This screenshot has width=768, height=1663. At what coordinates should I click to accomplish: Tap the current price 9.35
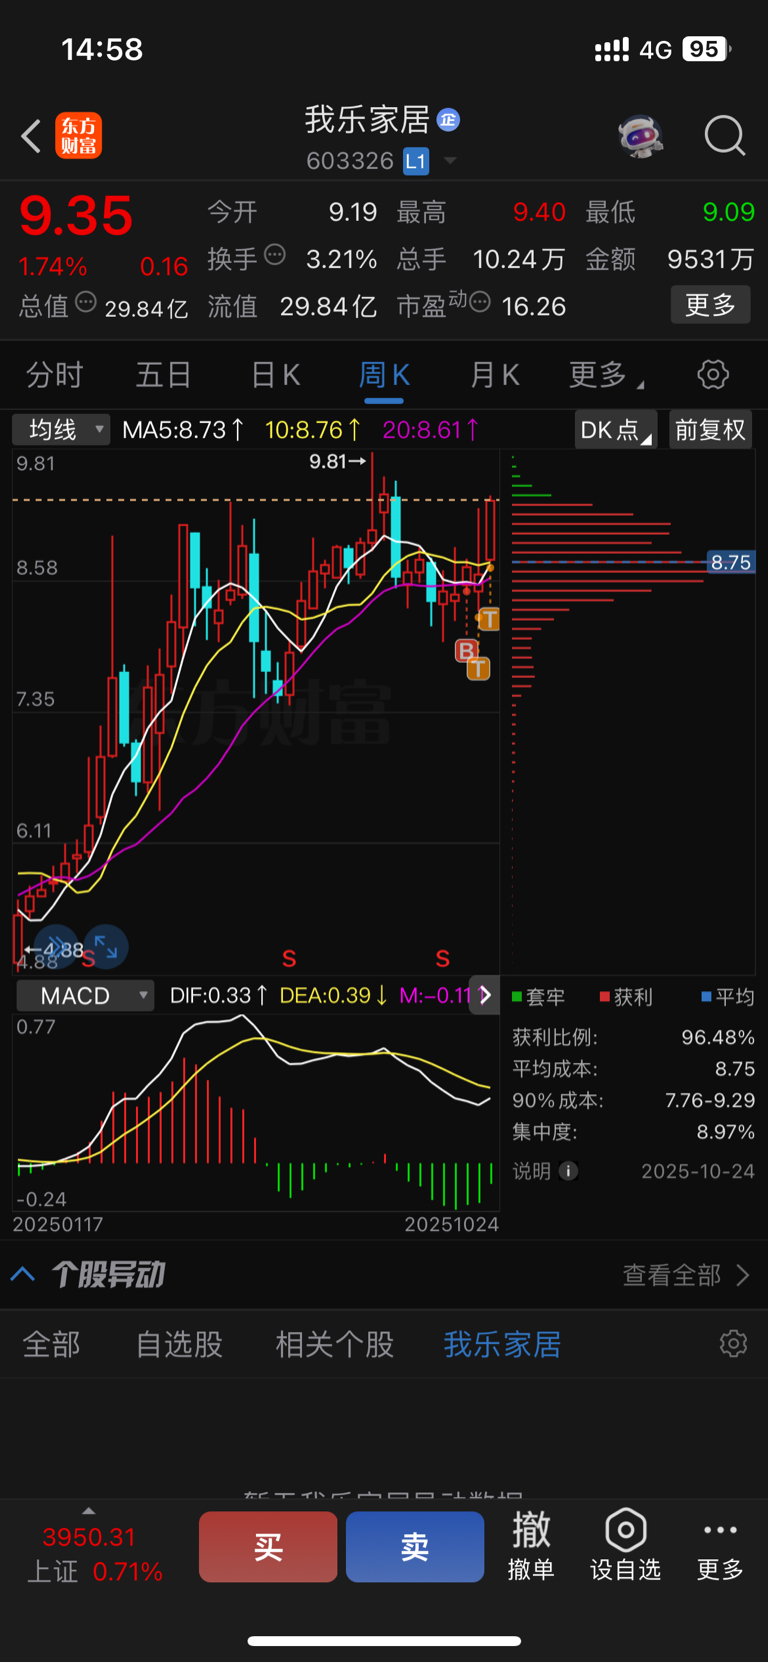[x=76, y=215]
